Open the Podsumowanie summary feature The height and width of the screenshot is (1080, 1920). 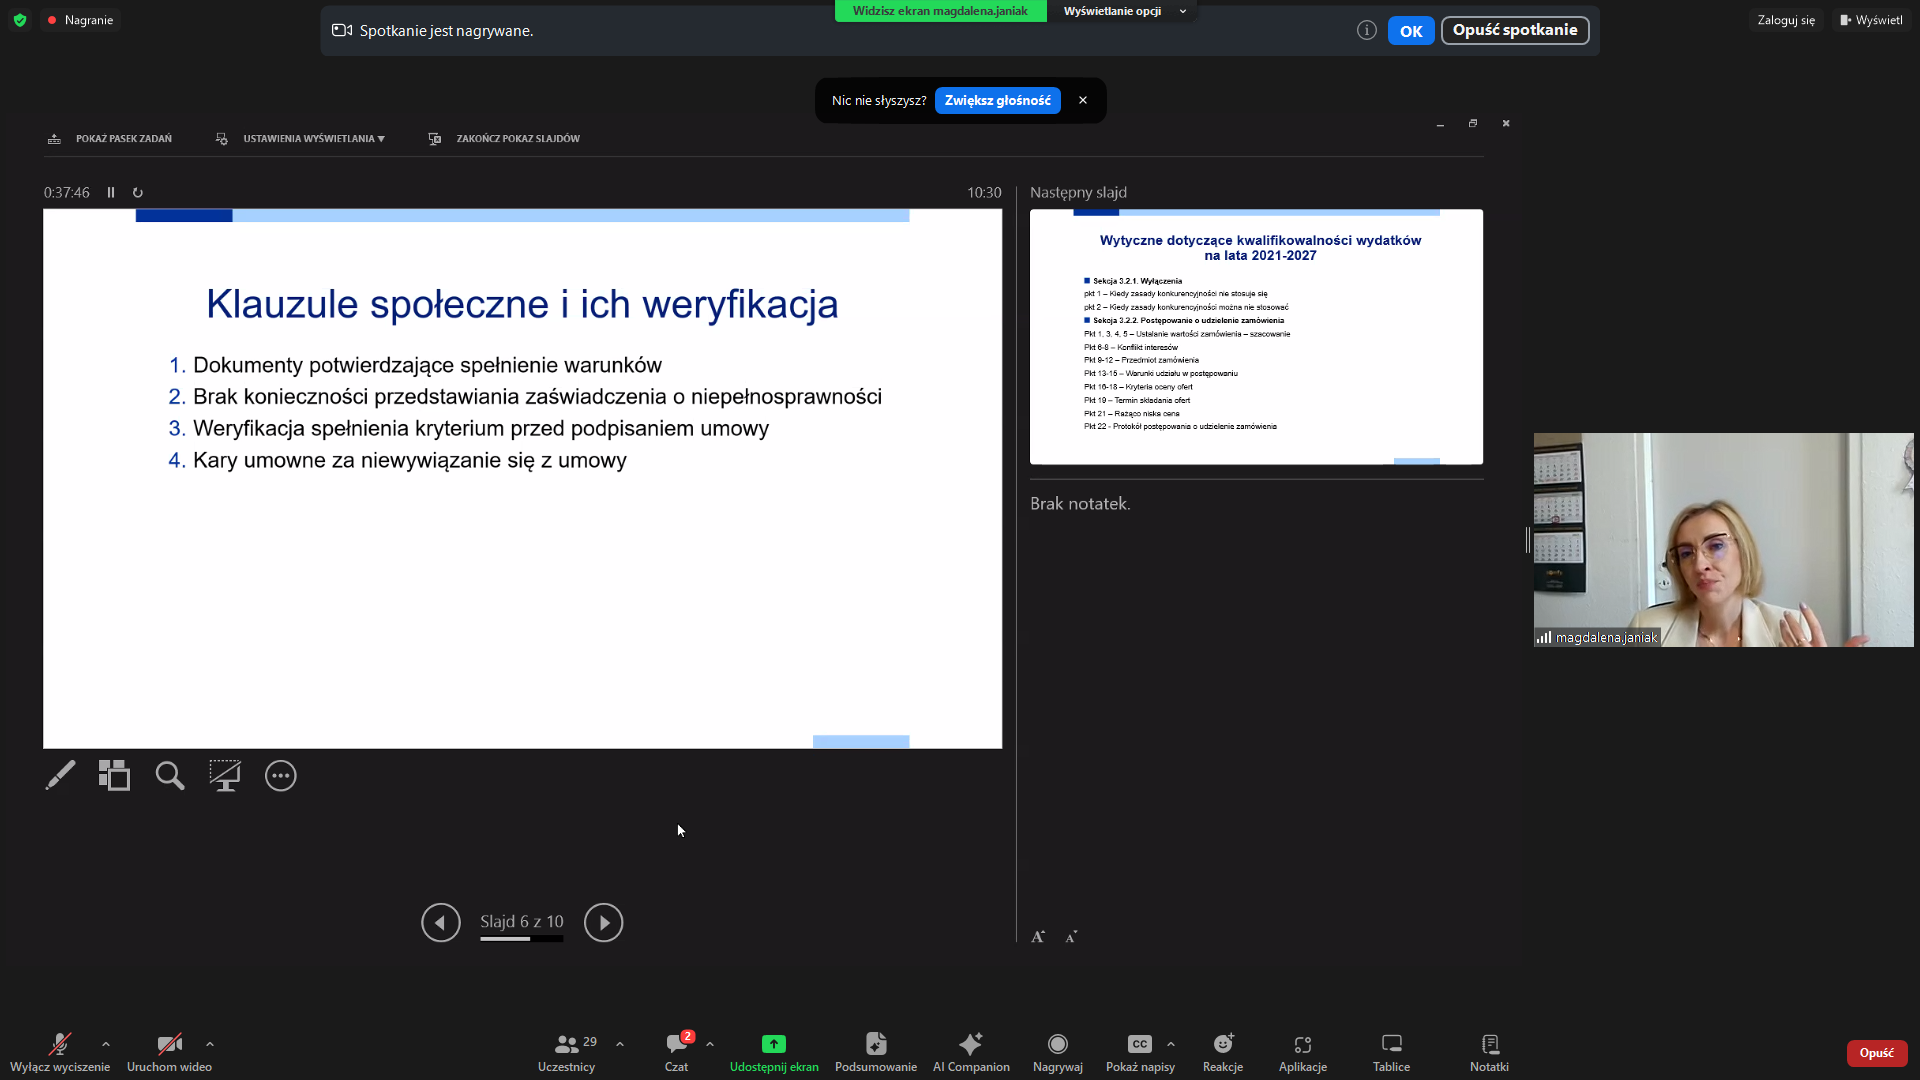(876, 1052)
